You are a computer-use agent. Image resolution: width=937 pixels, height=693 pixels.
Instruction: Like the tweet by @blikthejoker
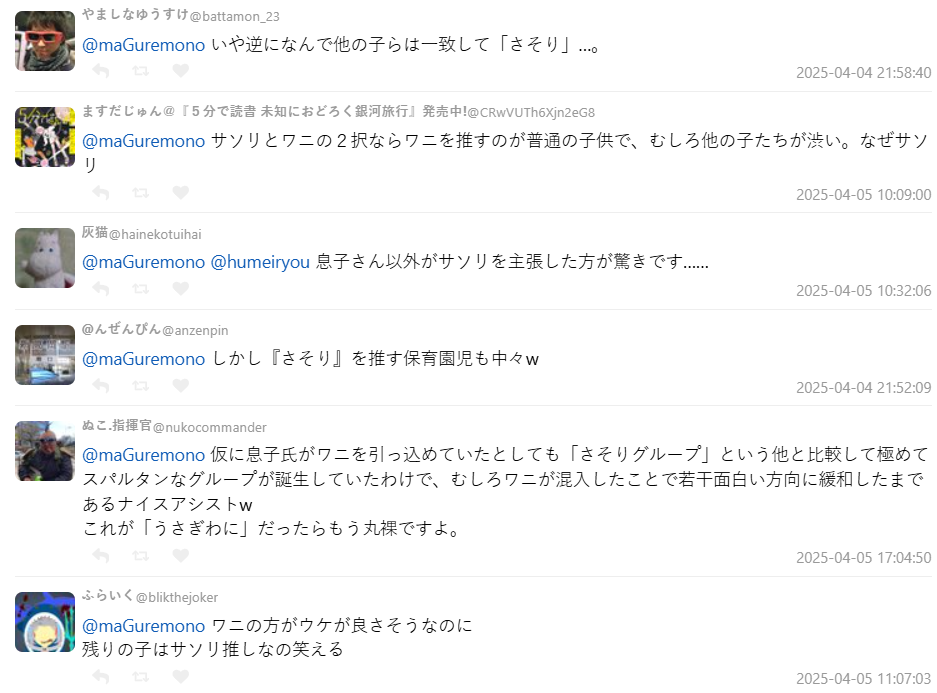[x=180, y=676]
